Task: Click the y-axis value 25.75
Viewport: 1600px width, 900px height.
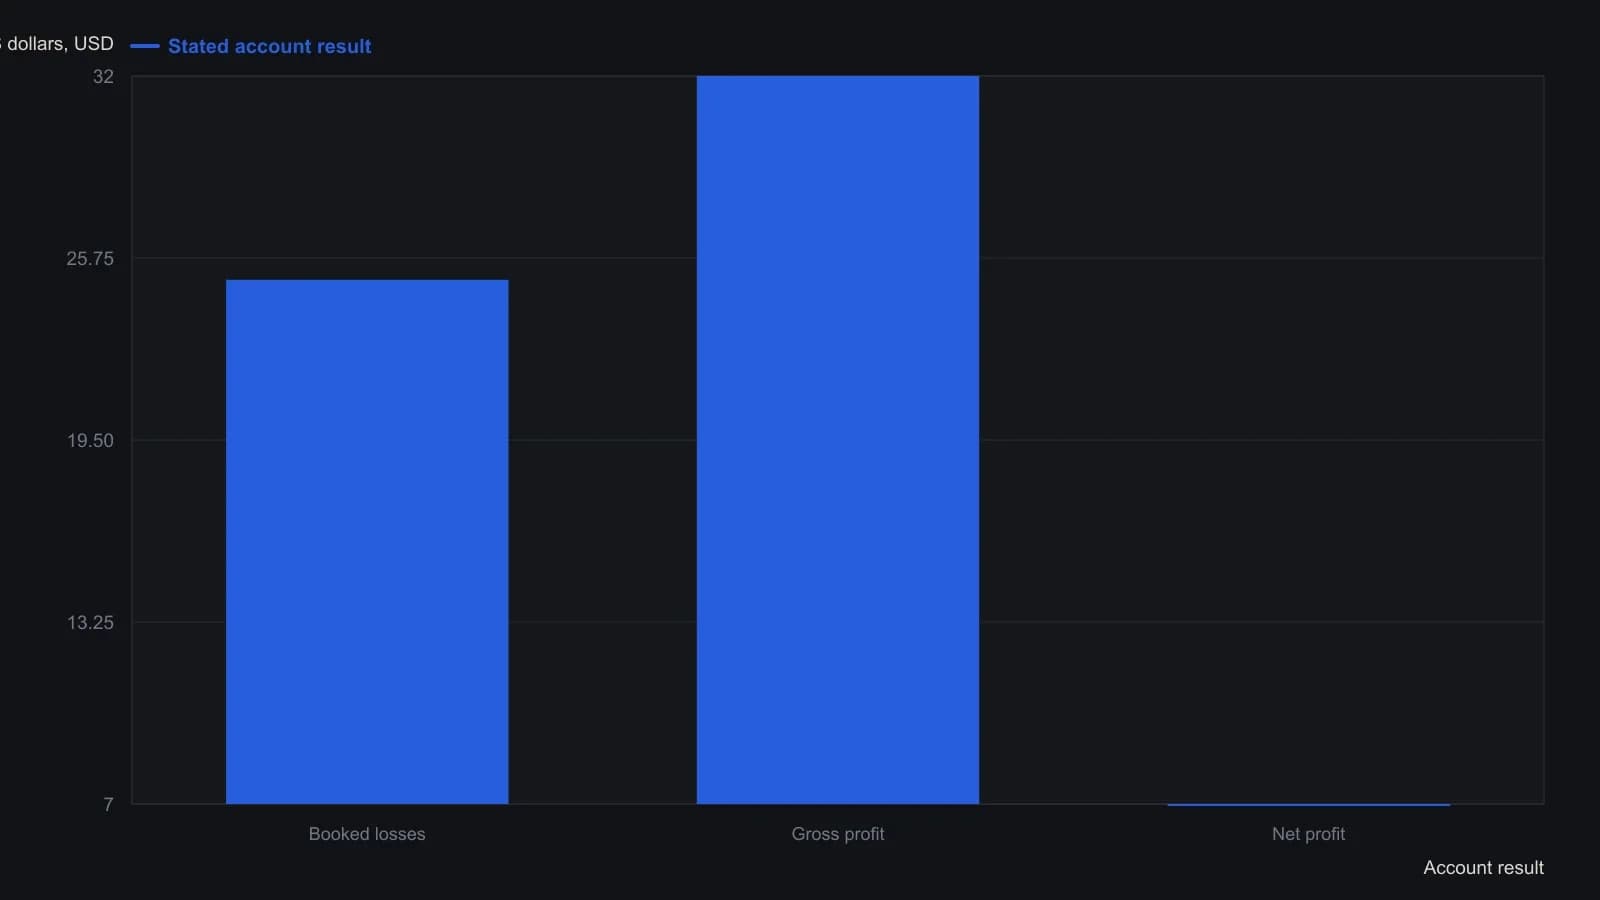Action: pos(90,259)
